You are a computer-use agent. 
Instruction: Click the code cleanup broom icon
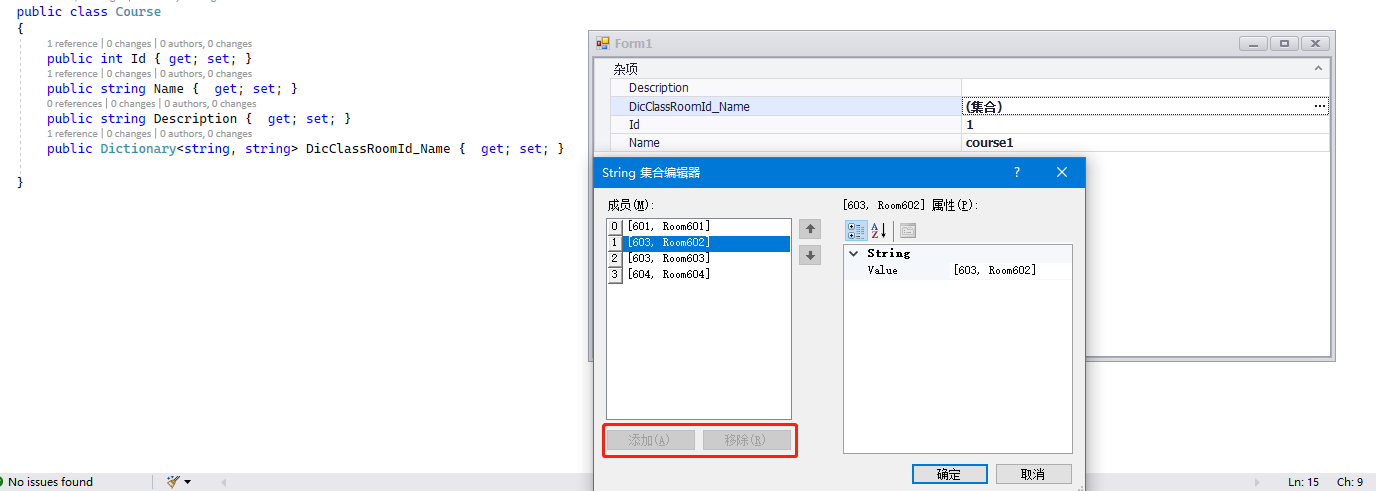pyautogui.click(x=173, y=482)
